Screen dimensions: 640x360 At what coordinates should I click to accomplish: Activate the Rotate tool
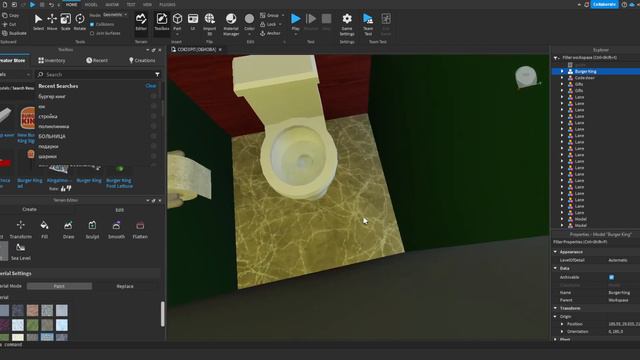tap(80, 22)
